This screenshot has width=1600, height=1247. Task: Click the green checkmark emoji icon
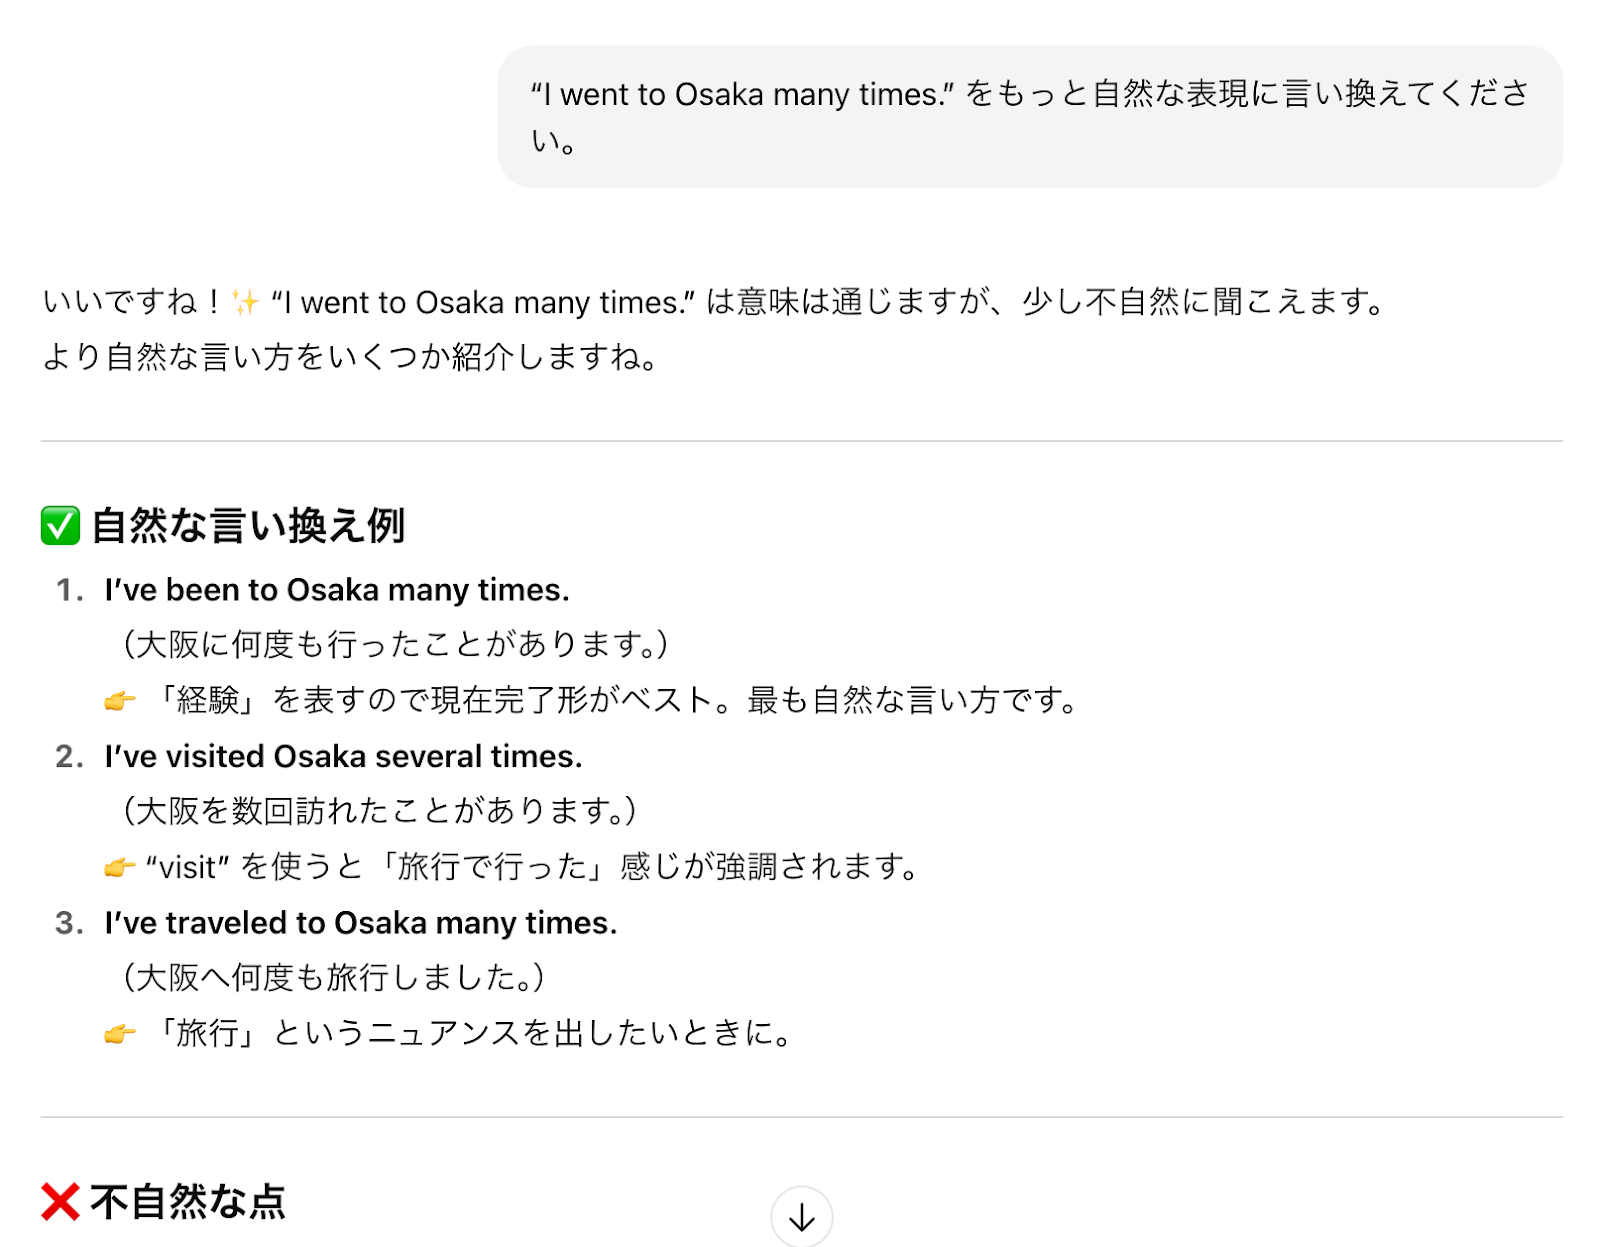(x=60, y=526)
